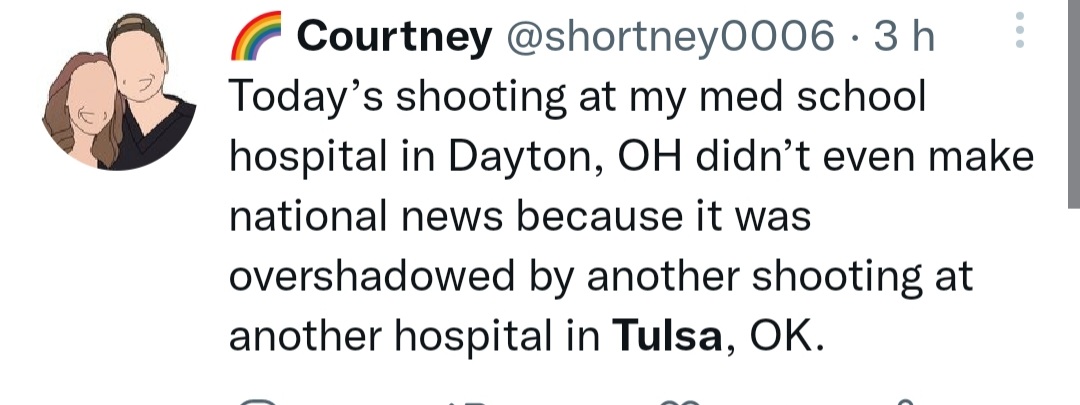Open the three-dot more options menu
Image resolution: width=1080 pixels, height=405 pixels.
coord(1019,32)
